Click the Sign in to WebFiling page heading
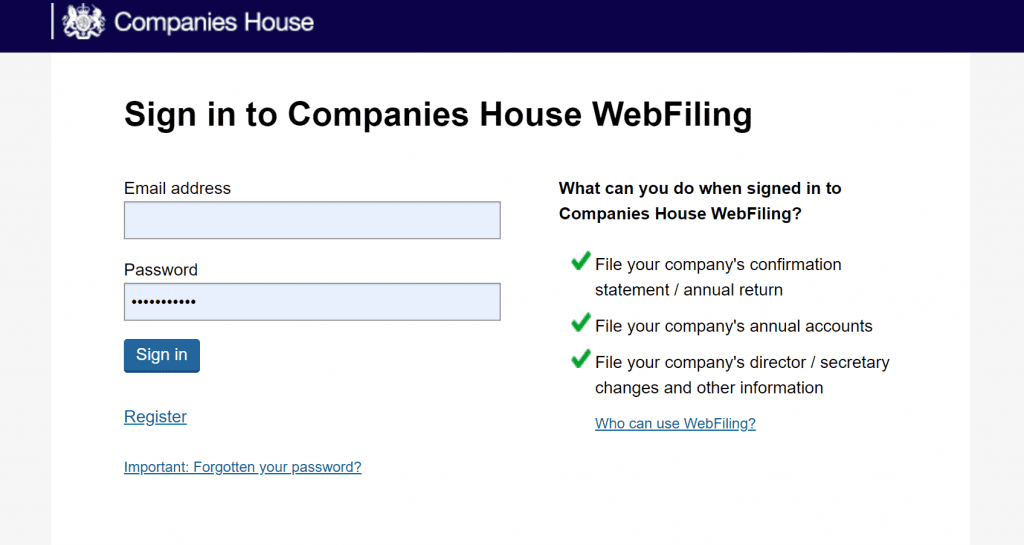Screen dimensions: 1024x545 (437, 115)
